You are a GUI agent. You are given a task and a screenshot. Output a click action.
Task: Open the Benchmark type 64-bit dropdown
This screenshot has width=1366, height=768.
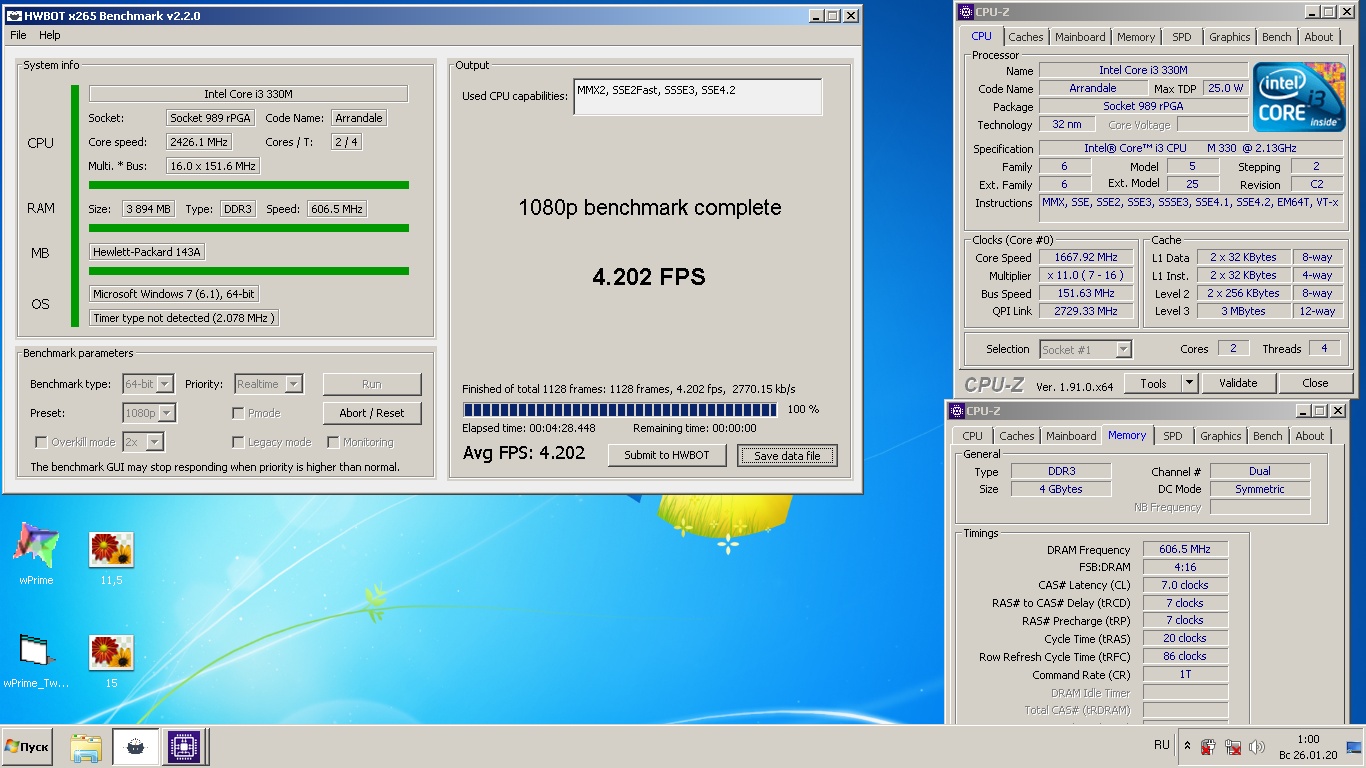pyautogui.click(x=148, y=384)
